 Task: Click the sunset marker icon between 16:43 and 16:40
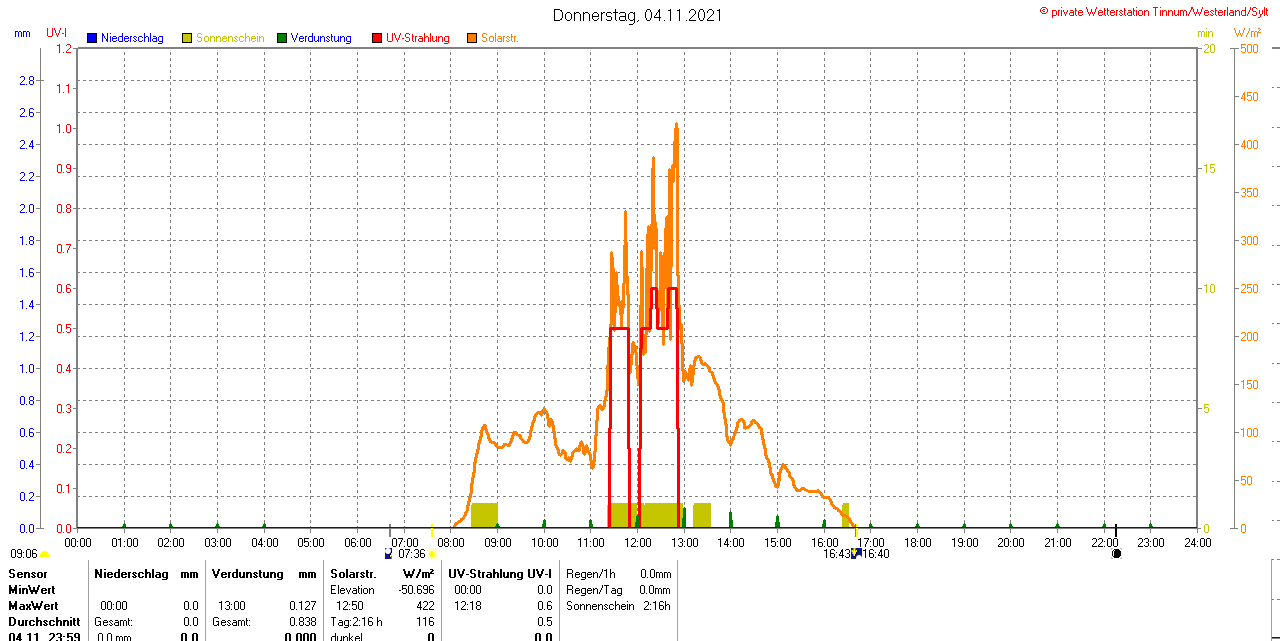pos(857,553)
